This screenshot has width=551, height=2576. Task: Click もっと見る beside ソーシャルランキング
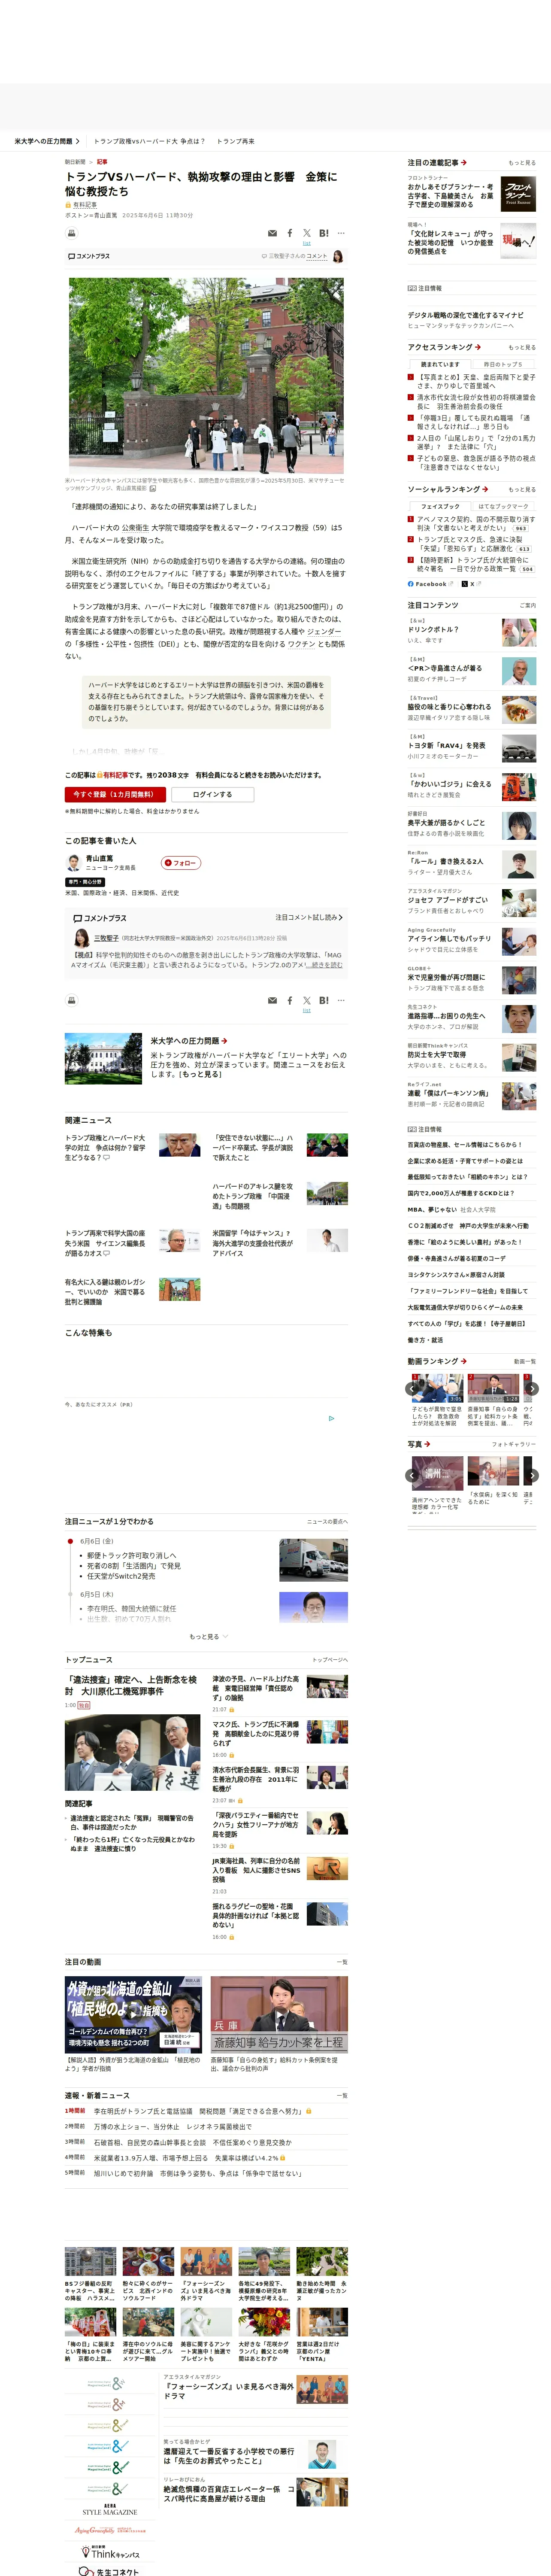pyautogui.click(x=522, y=490)
